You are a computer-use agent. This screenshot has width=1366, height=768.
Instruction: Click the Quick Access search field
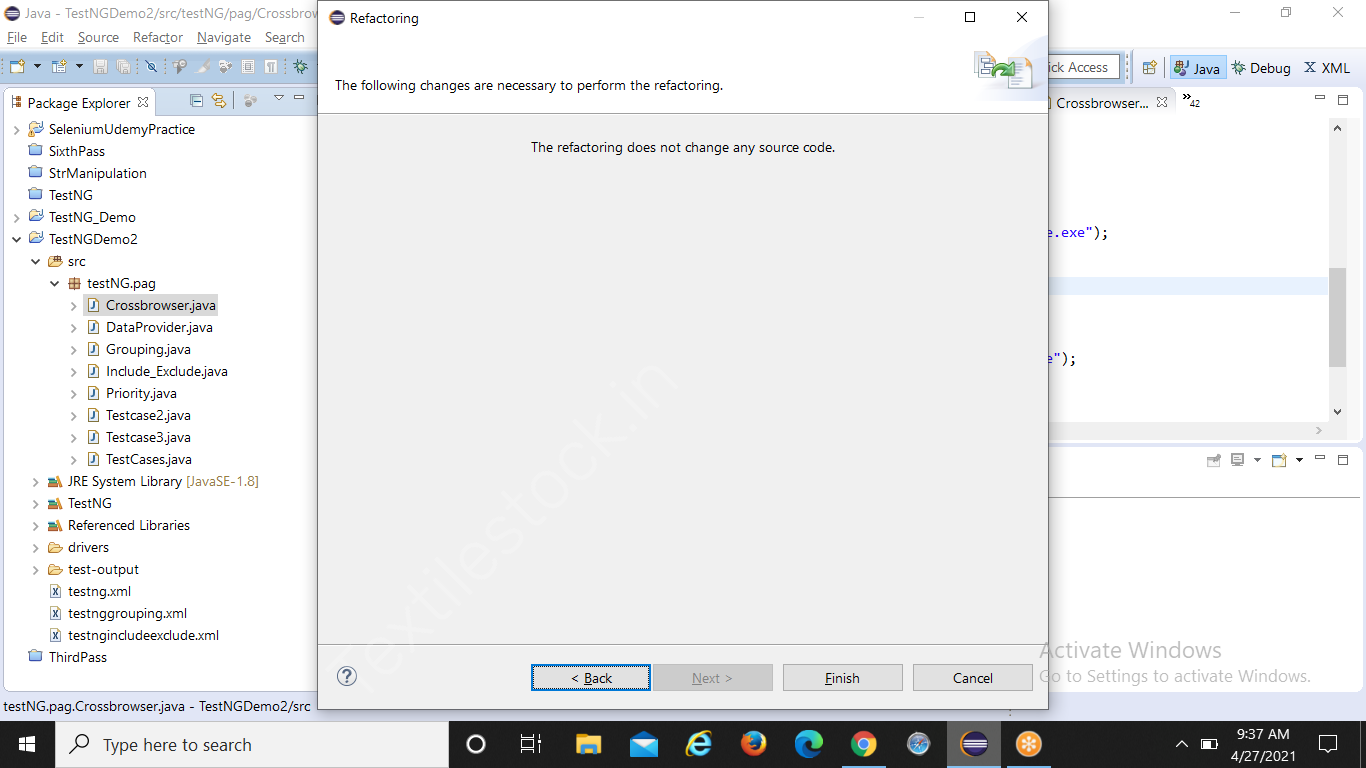pyautogui.click(x=1083, y=67)
